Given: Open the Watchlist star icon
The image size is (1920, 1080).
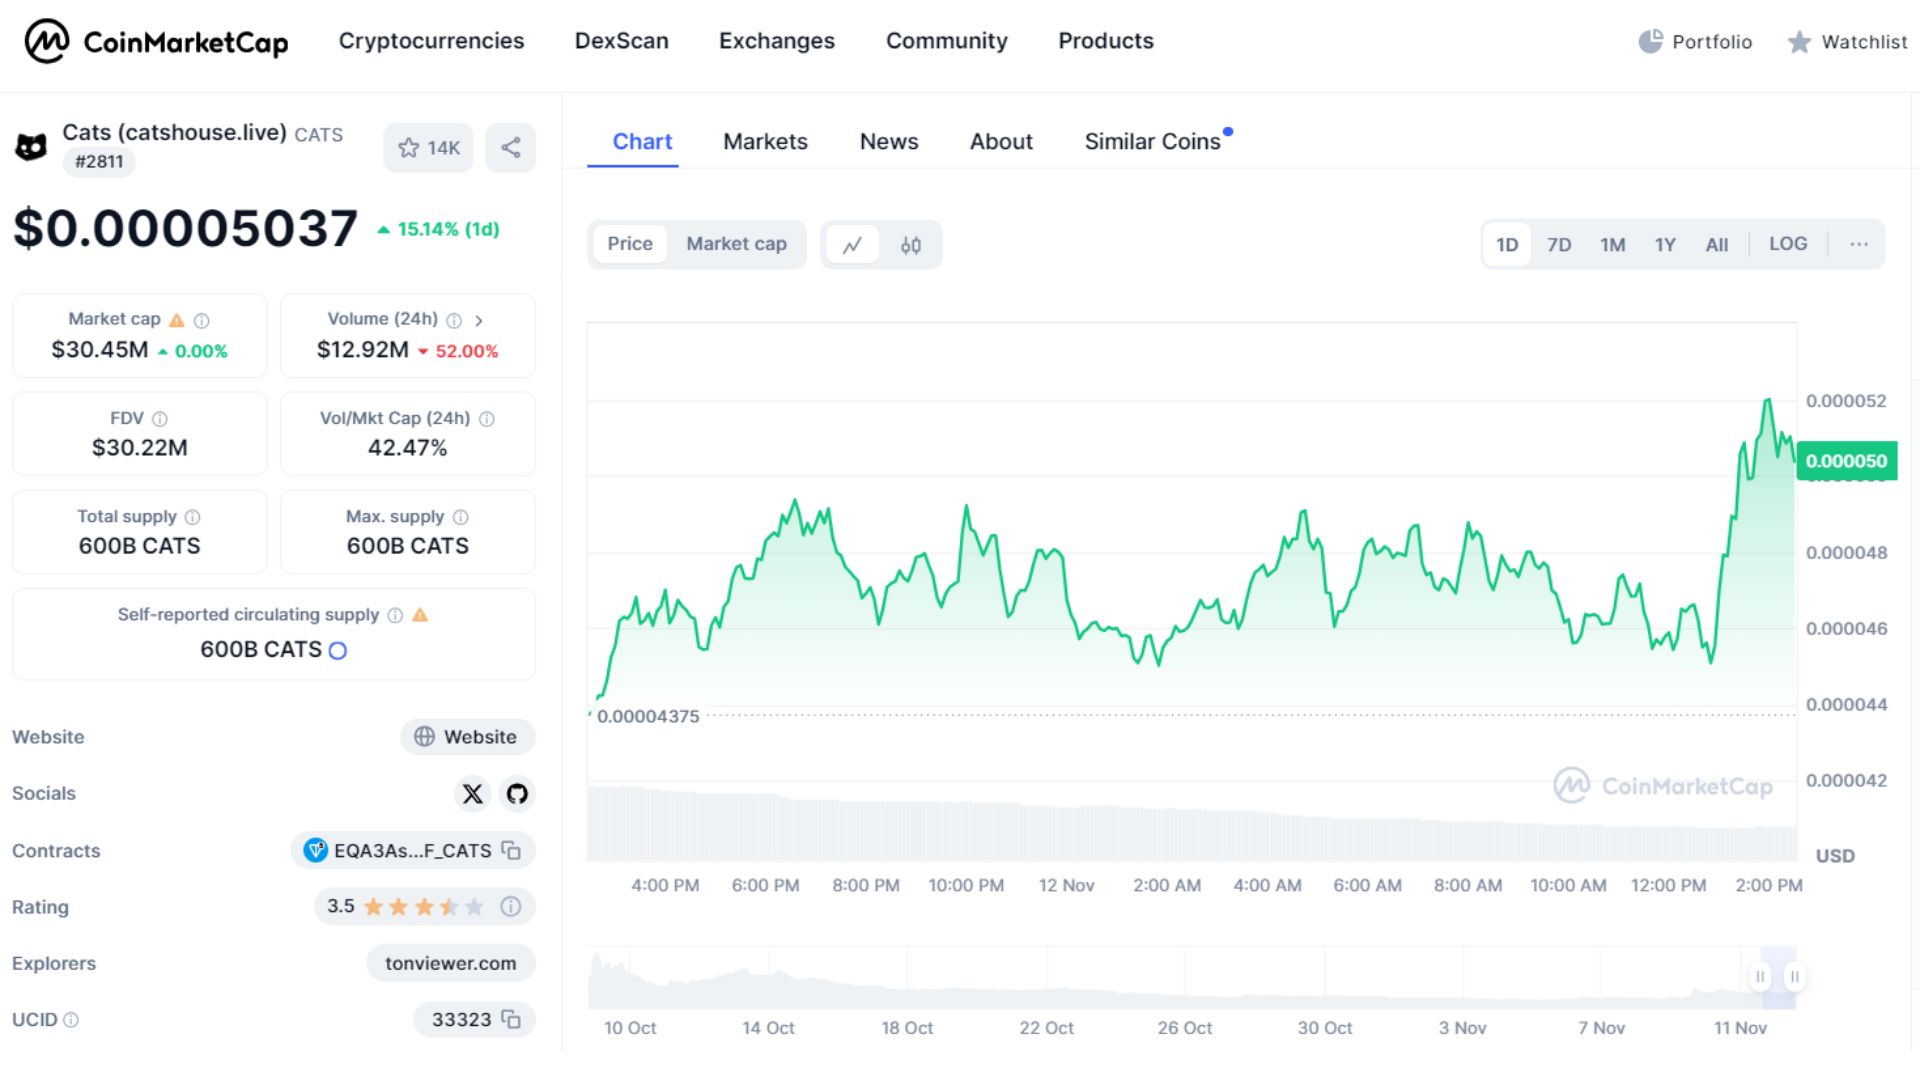Looking at the screenshot, I should tap(1799, 42).
